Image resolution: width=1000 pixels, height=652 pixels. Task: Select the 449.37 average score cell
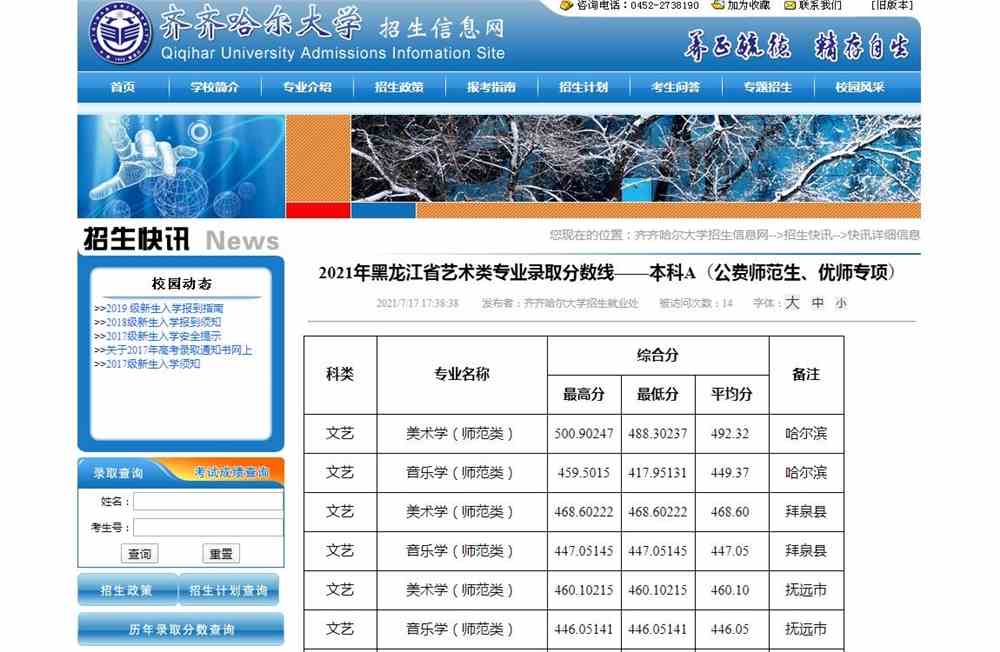(x=730, y=473)
